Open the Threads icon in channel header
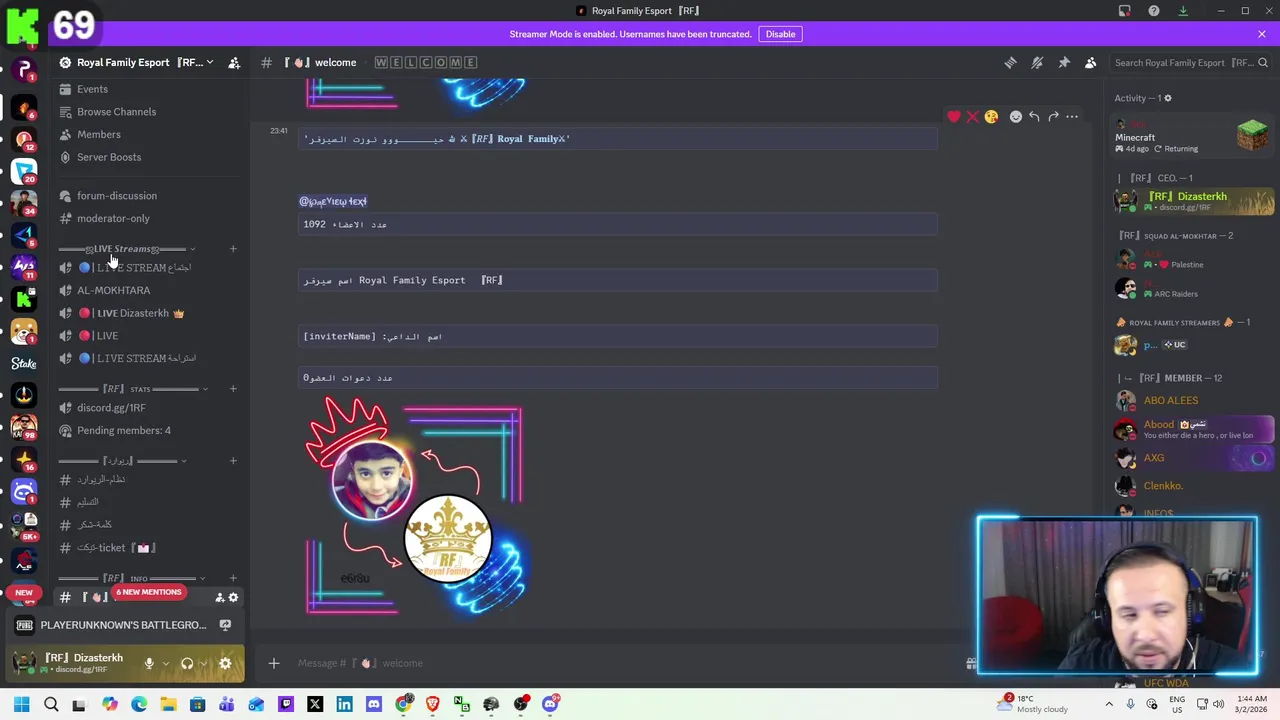 pos(1010,62)
